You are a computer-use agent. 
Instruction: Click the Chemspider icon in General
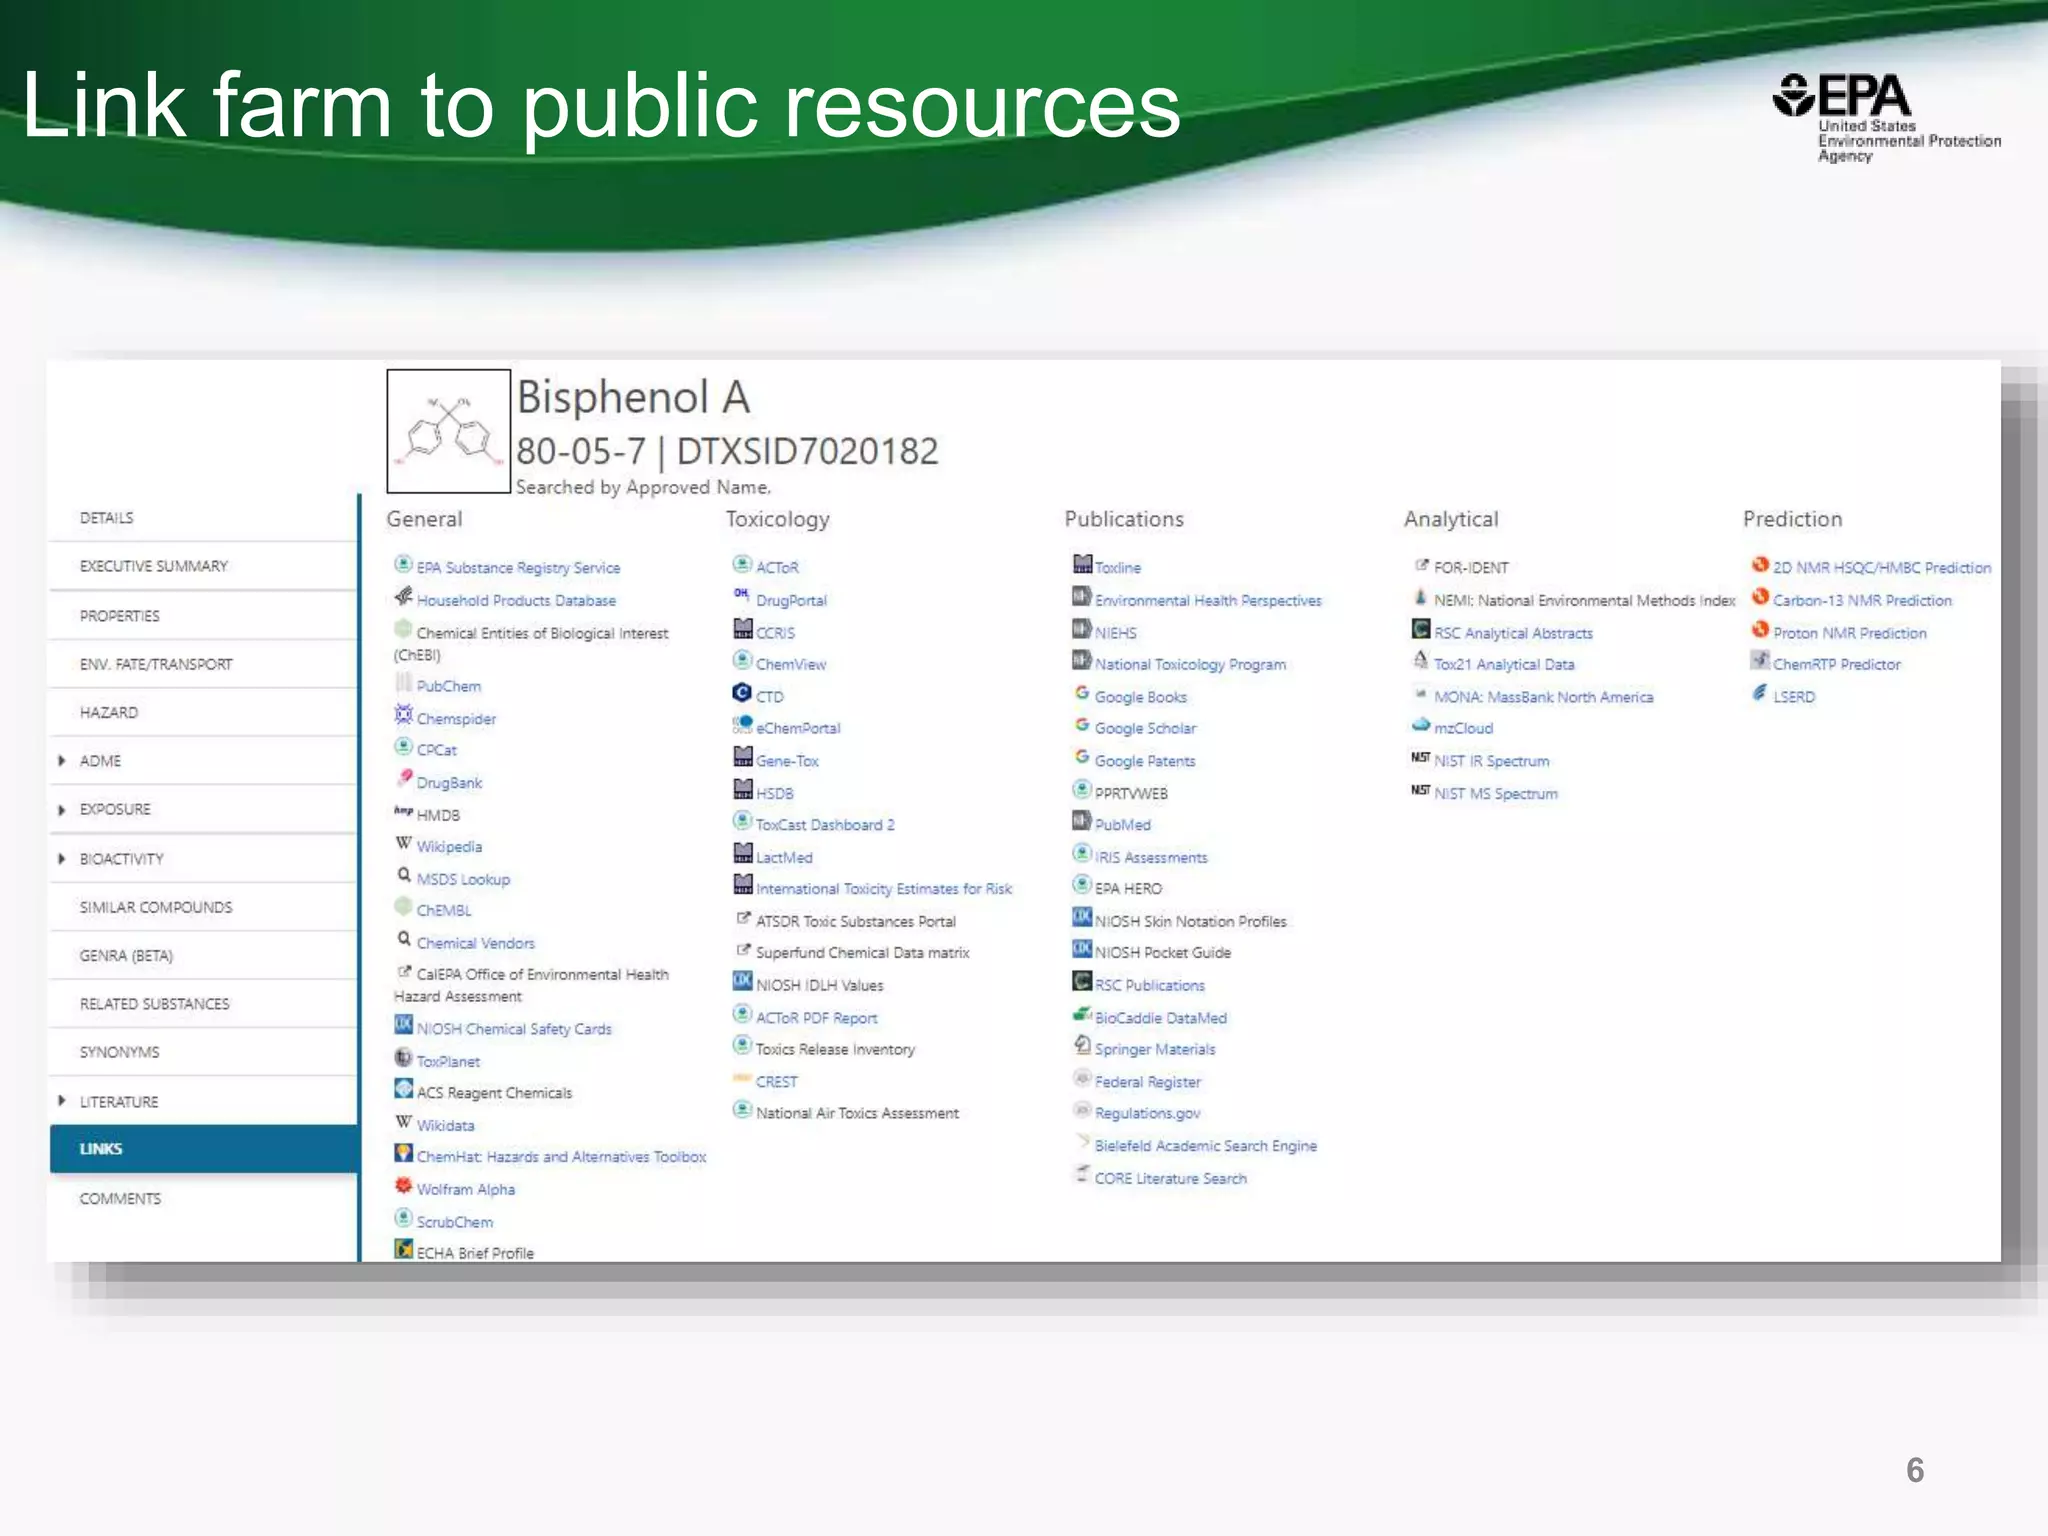point(403,714)
